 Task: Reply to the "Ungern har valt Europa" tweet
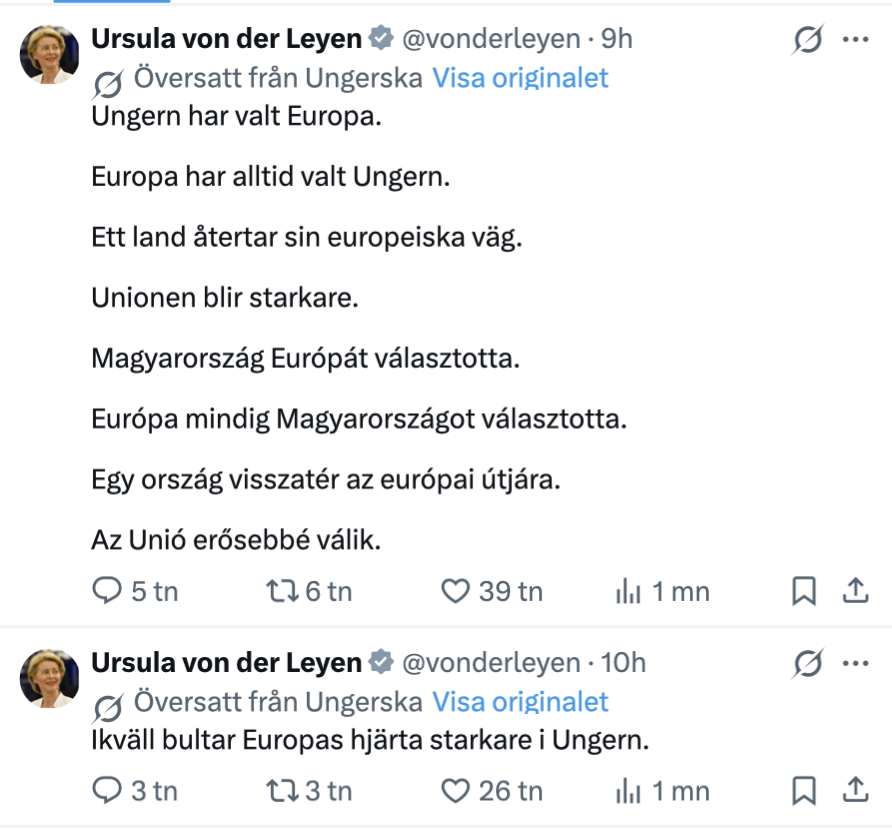tap(107, 591)
